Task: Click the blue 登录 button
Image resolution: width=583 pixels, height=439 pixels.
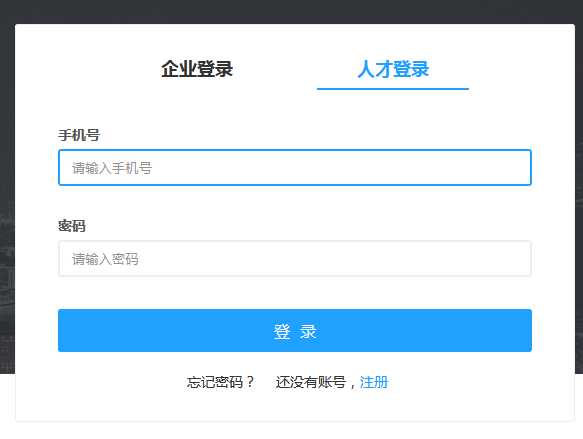Action: tap(295, 330)
